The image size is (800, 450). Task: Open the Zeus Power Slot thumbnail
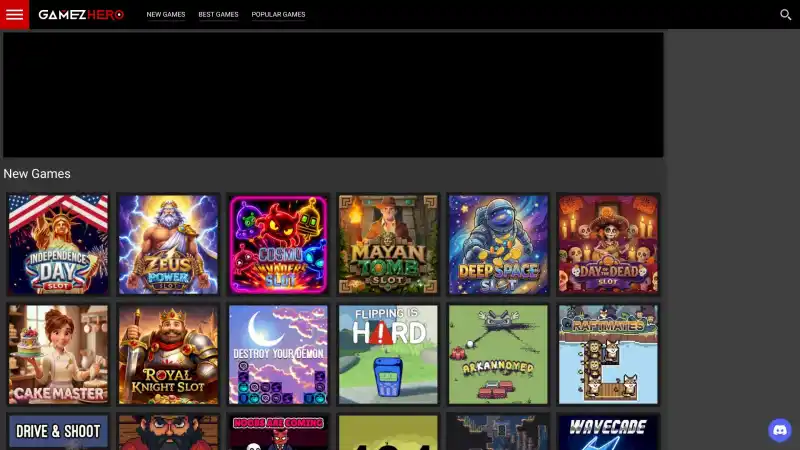(168, 244)
